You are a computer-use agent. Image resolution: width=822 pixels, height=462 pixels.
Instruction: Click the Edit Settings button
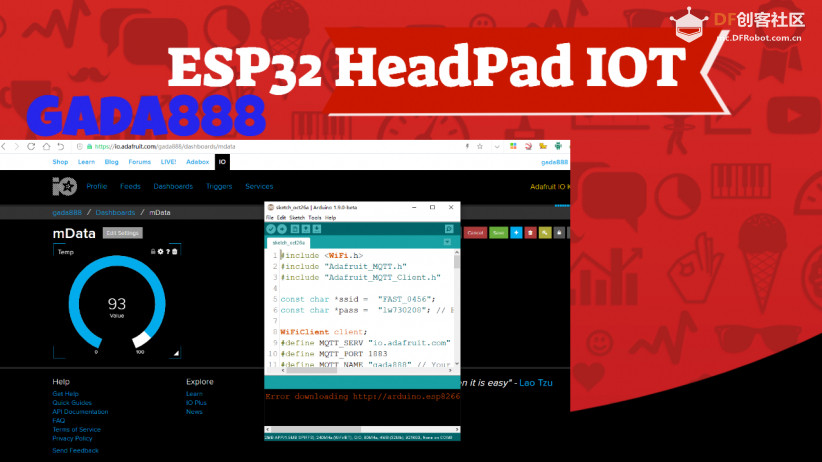pos(123,233)
